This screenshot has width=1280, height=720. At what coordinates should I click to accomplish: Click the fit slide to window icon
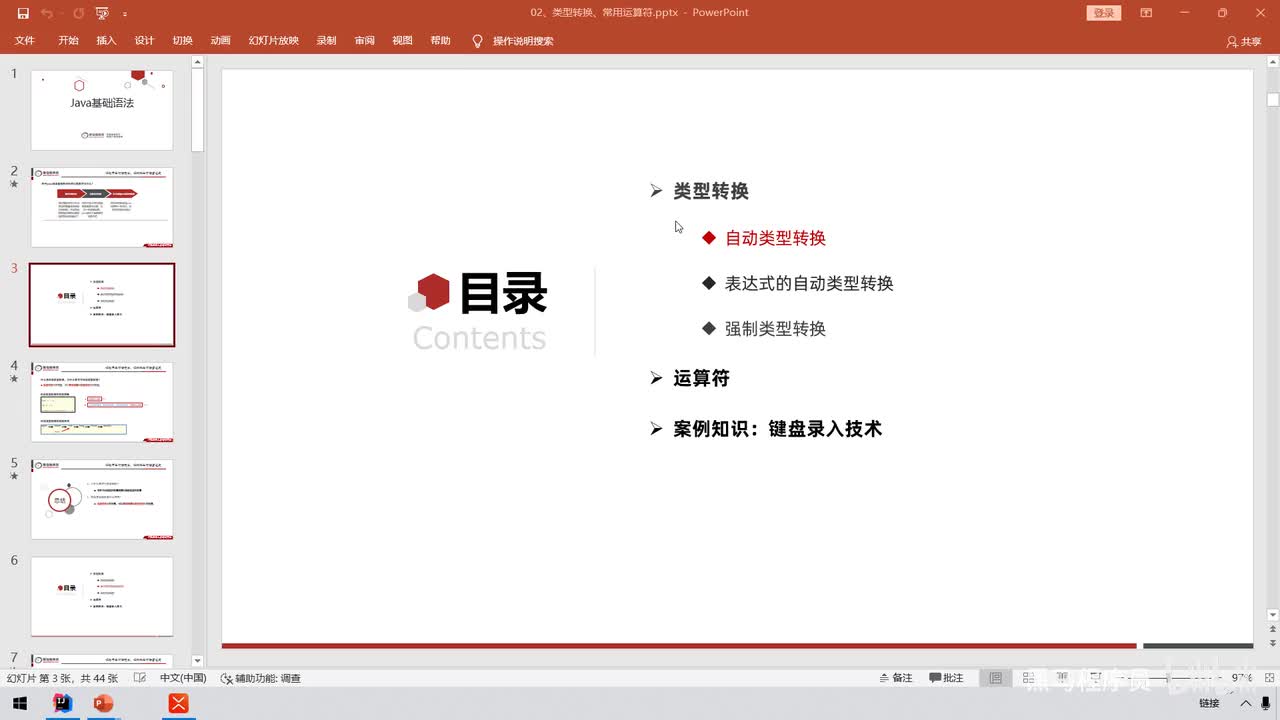click(1267, 678)
